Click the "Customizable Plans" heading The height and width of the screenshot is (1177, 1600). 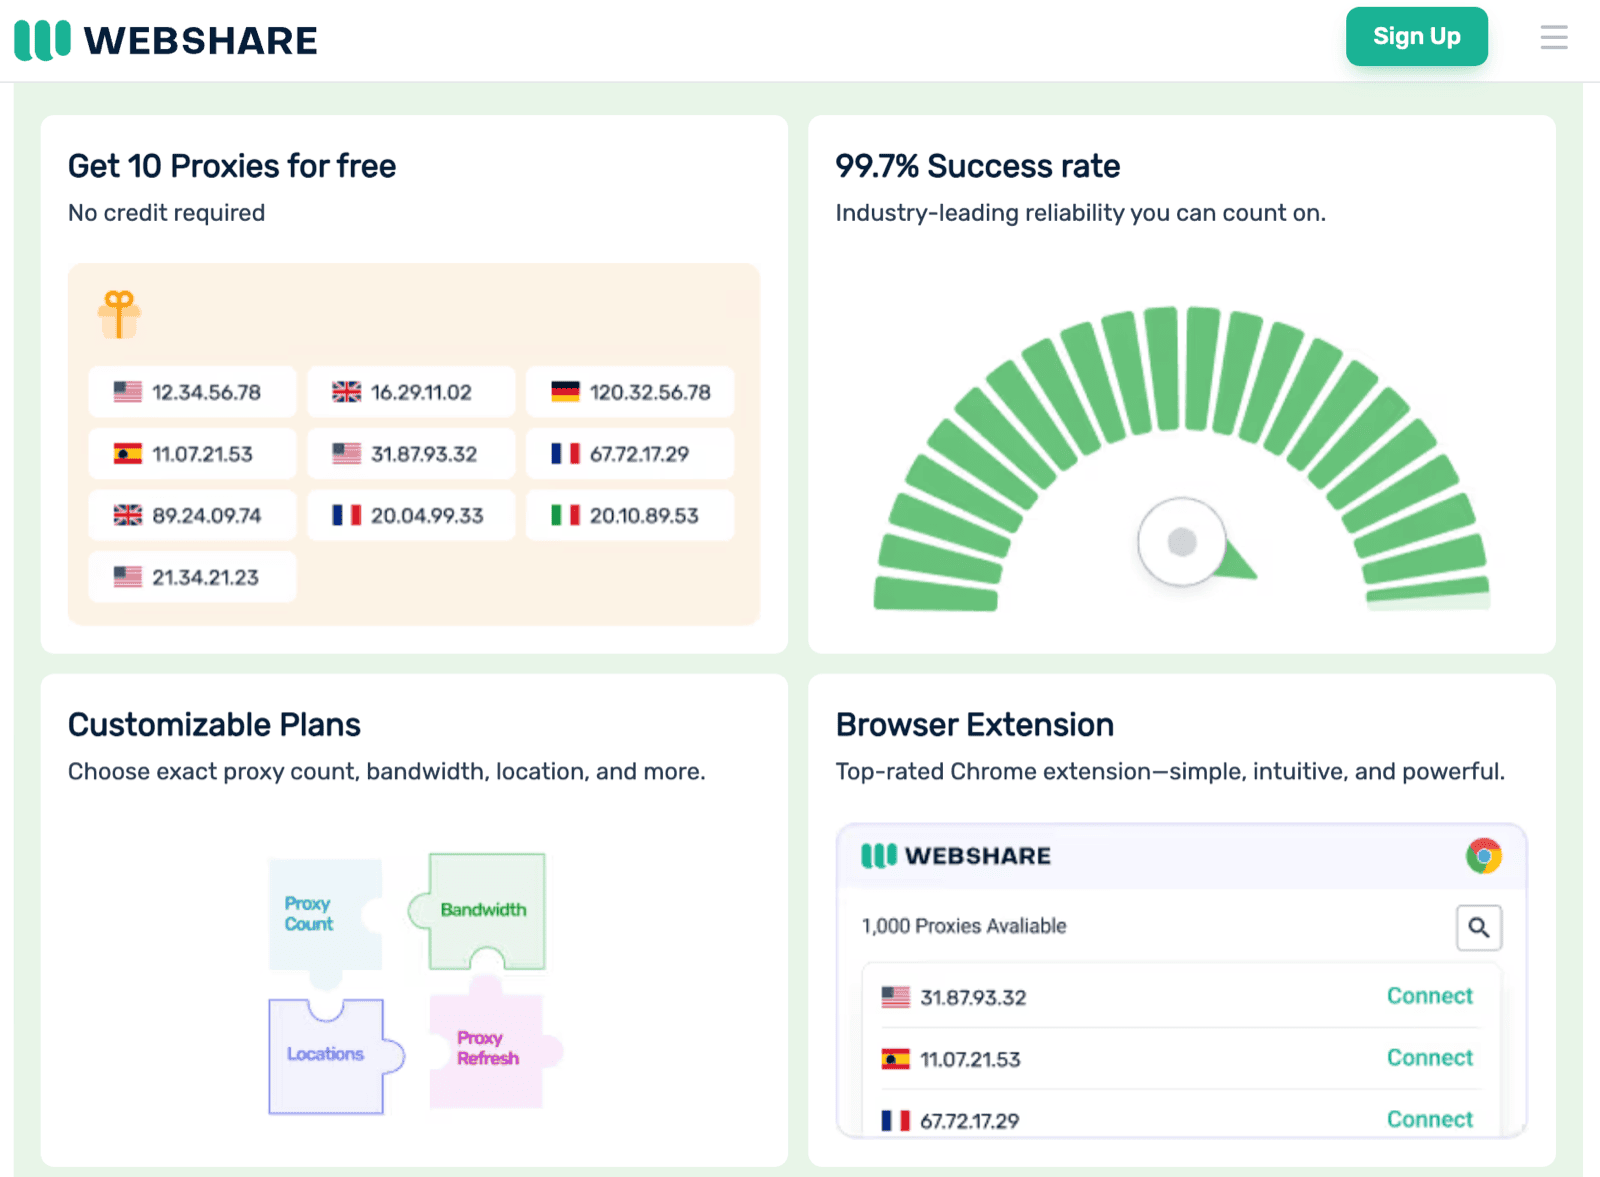tap(214, 725)
